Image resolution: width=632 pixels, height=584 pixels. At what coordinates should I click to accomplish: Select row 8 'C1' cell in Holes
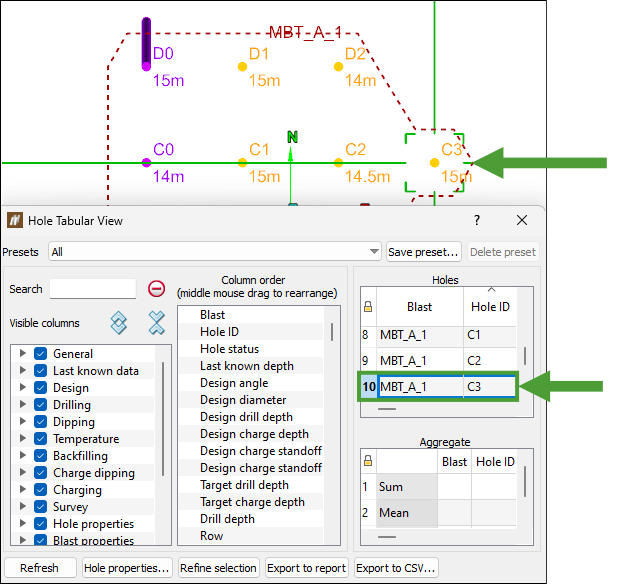pos(490,335)
